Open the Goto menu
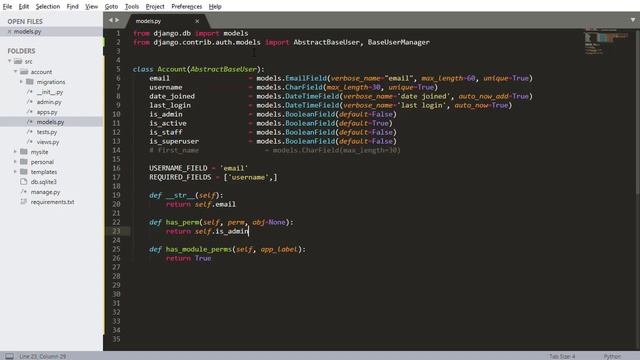Image resolution: width=640 pixels, height=360 pixels. pyautogui.click(x=111, y=7)
